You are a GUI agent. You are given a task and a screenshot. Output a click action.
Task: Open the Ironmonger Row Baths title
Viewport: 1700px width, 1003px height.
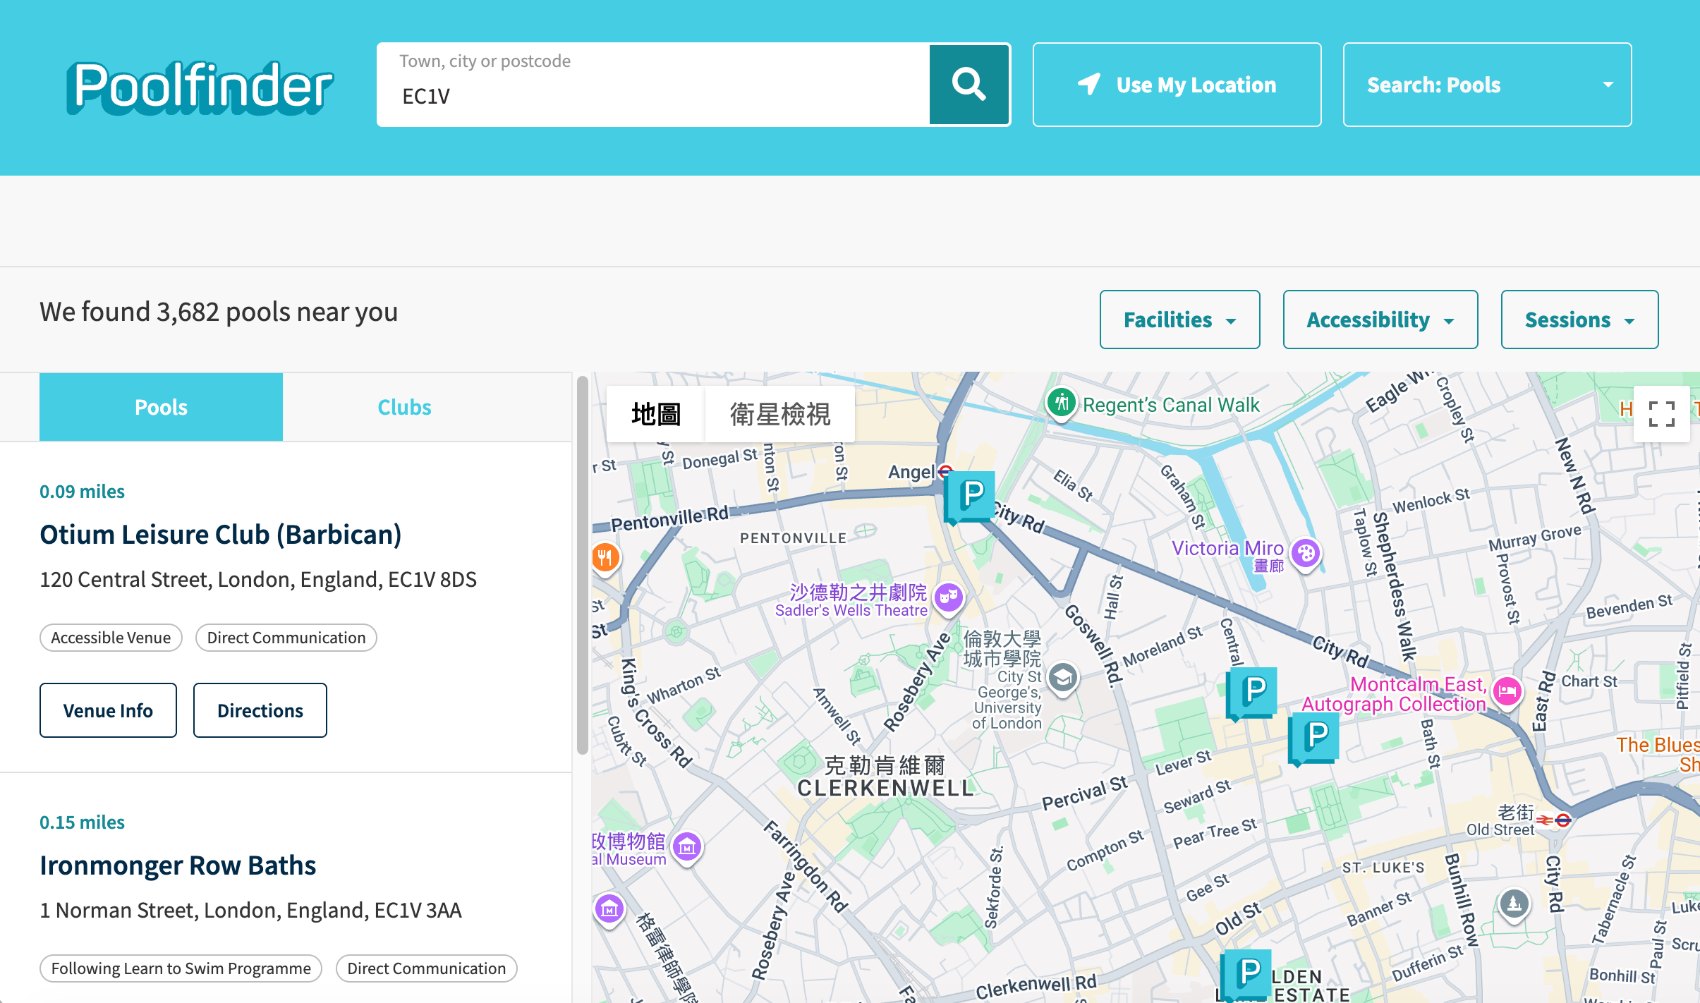tap(178, 865)
